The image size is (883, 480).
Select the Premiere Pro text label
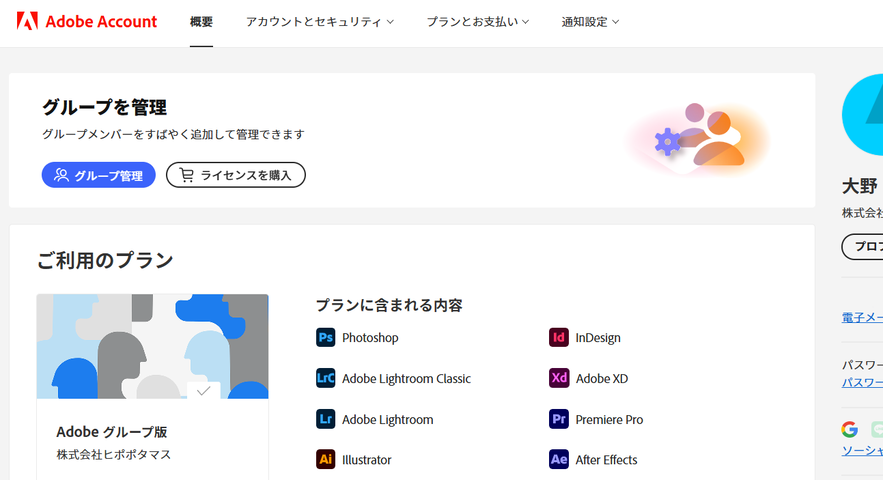[609, 420]
